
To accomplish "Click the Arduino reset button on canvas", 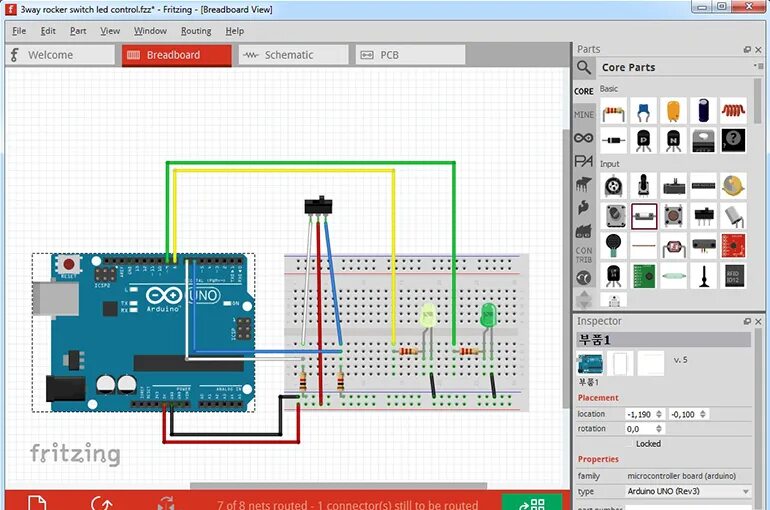I will (69, 265).
